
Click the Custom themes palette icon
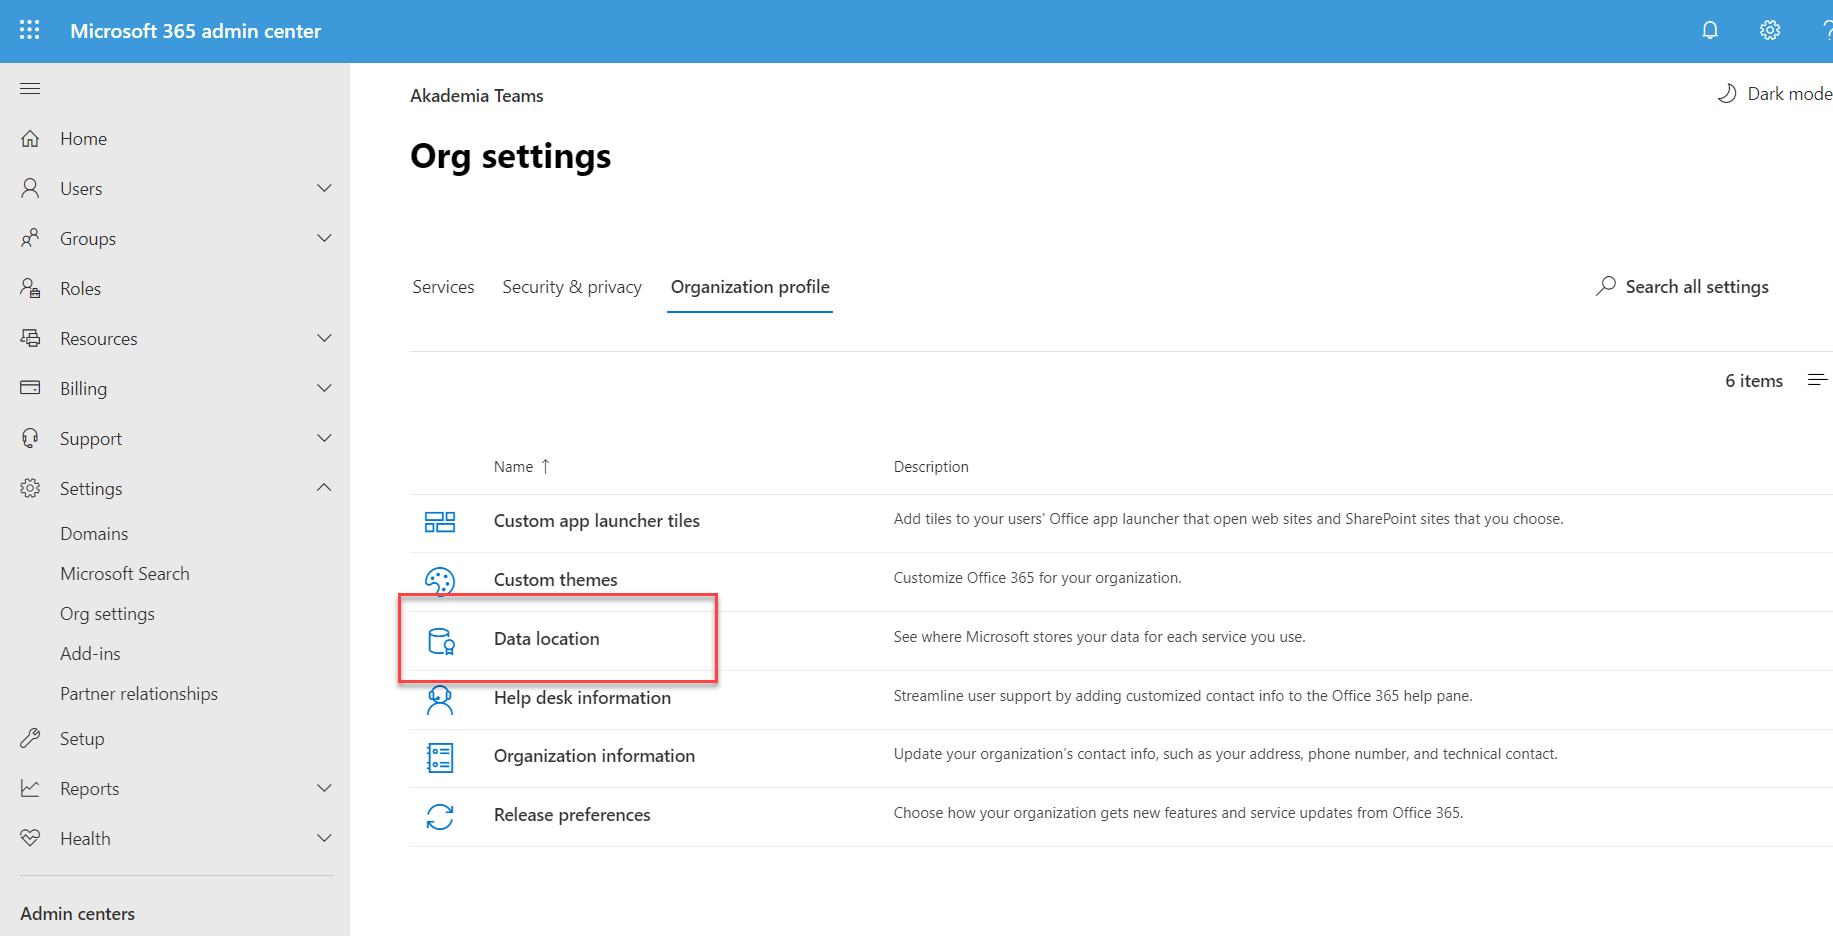click(440, 581)
